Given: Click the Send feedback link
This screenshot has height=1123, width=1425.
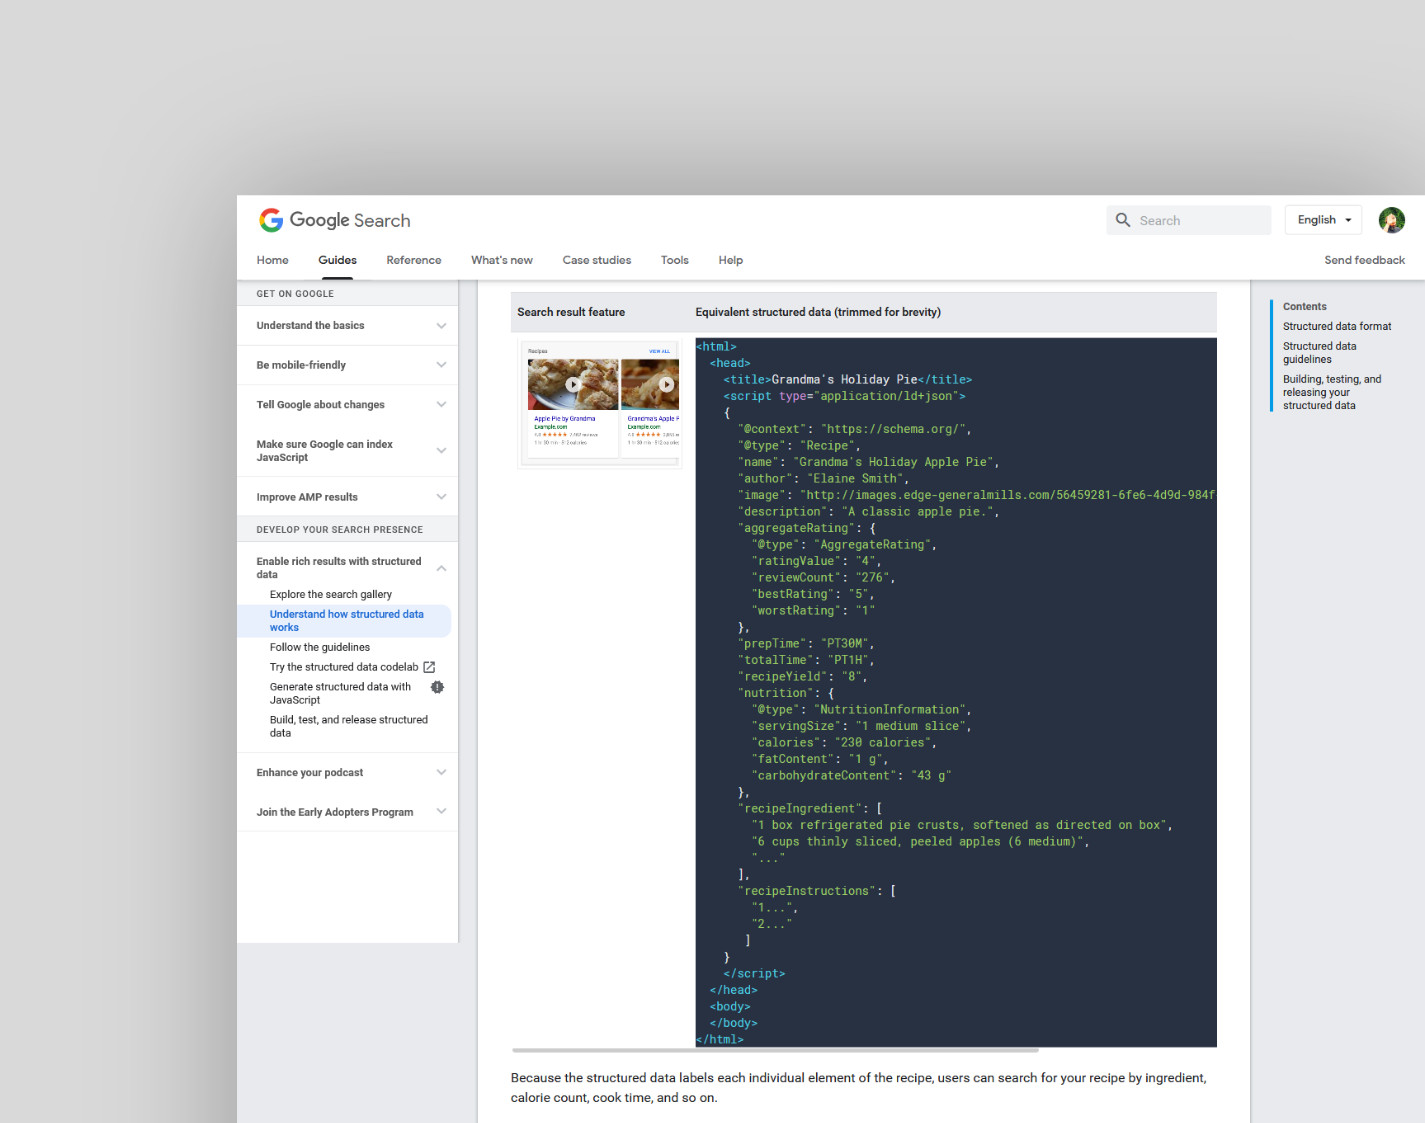Looking at the screenshot, I should 1364,260.
